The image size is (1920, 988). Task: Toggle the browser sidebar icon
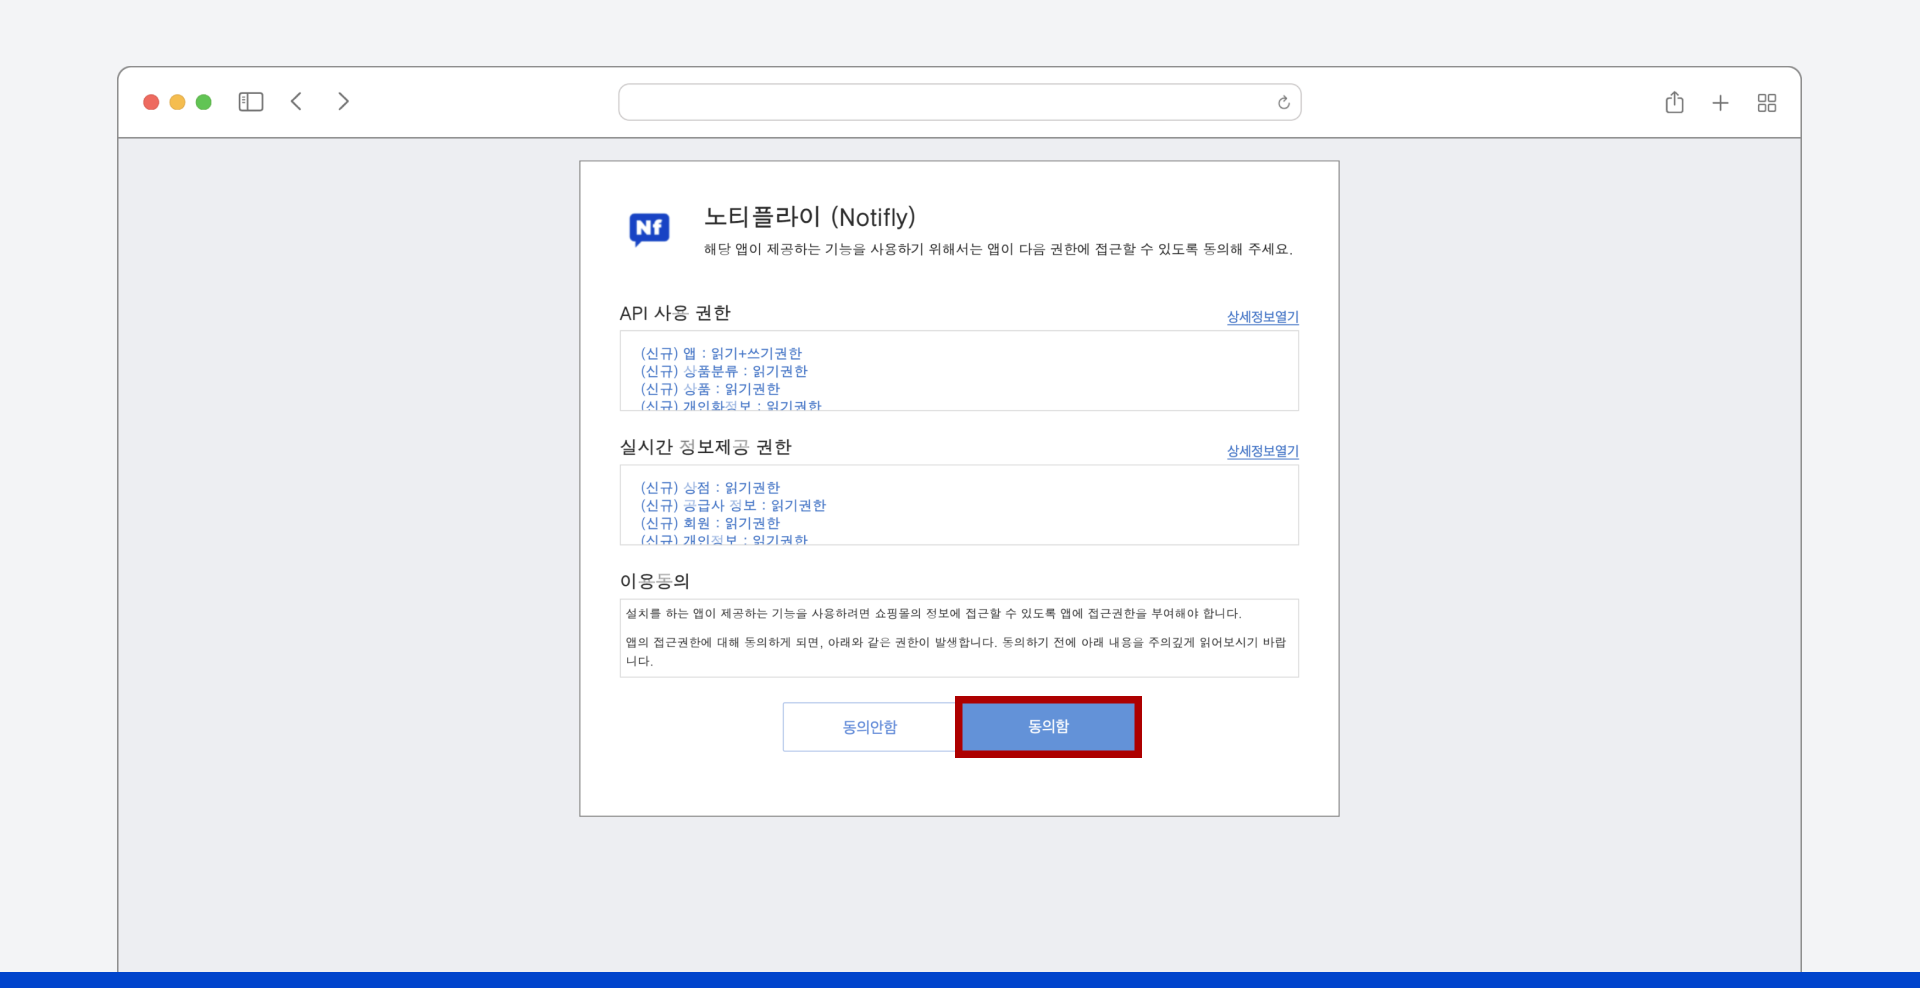pos(251,102)
